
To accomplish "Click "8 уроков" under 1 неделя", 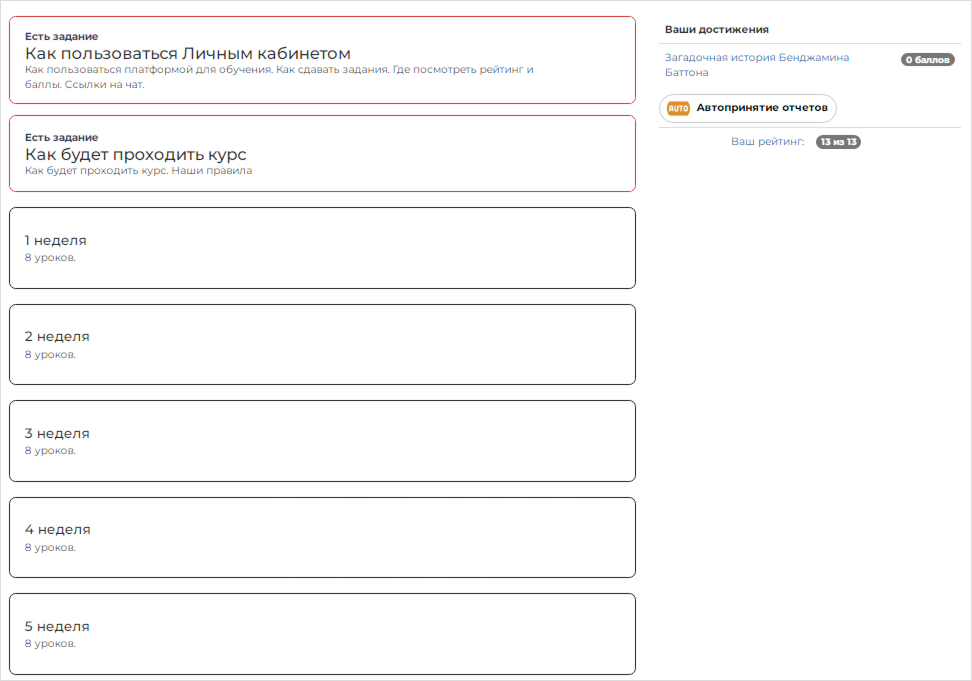I will click(x=50, y=257).
